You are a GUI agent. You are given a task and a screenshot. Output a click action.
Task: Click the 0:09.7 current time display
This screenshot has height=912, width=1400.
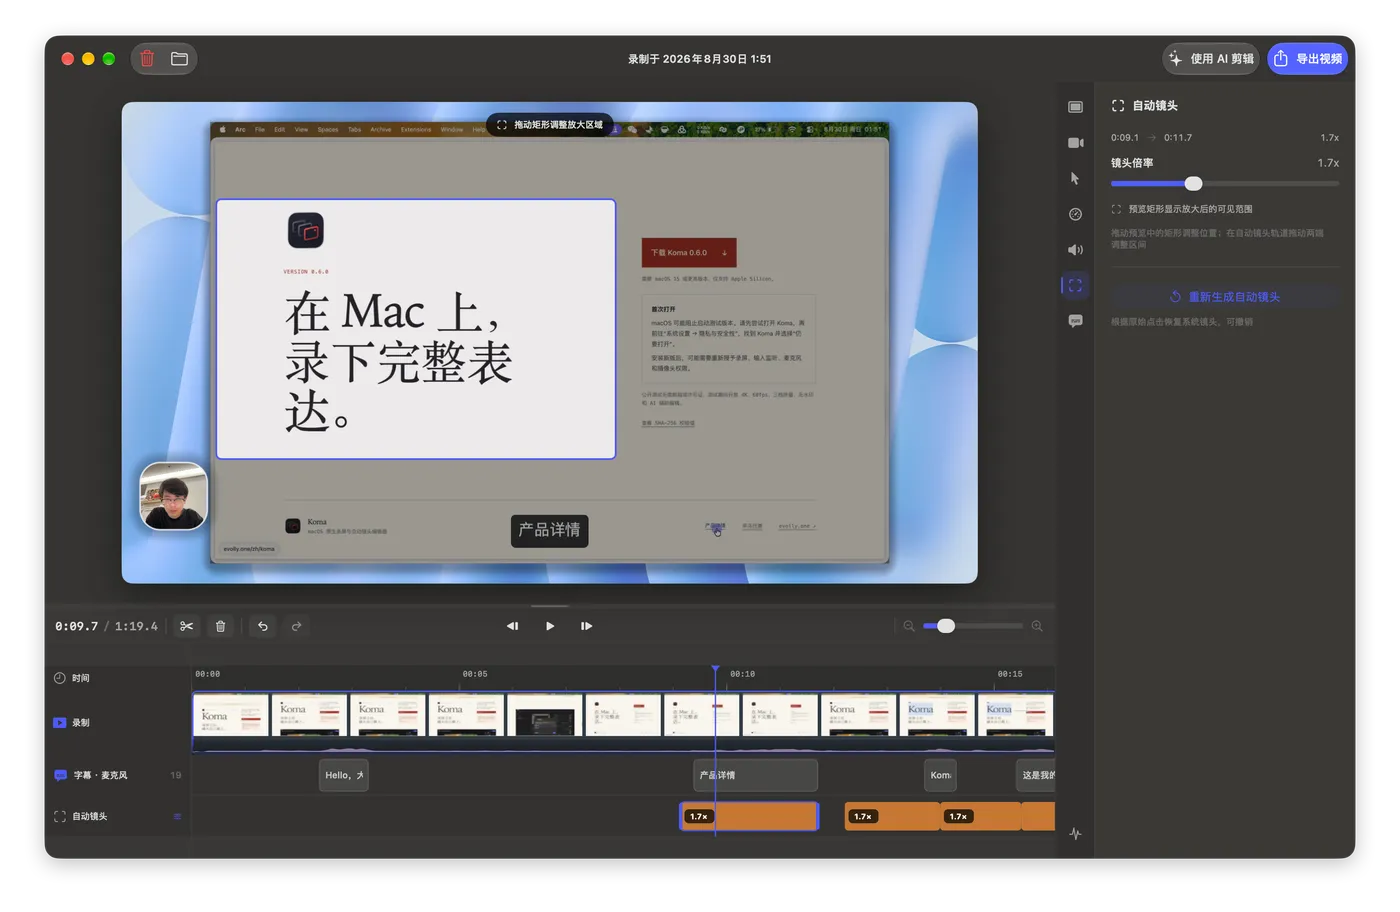[77, 626]
